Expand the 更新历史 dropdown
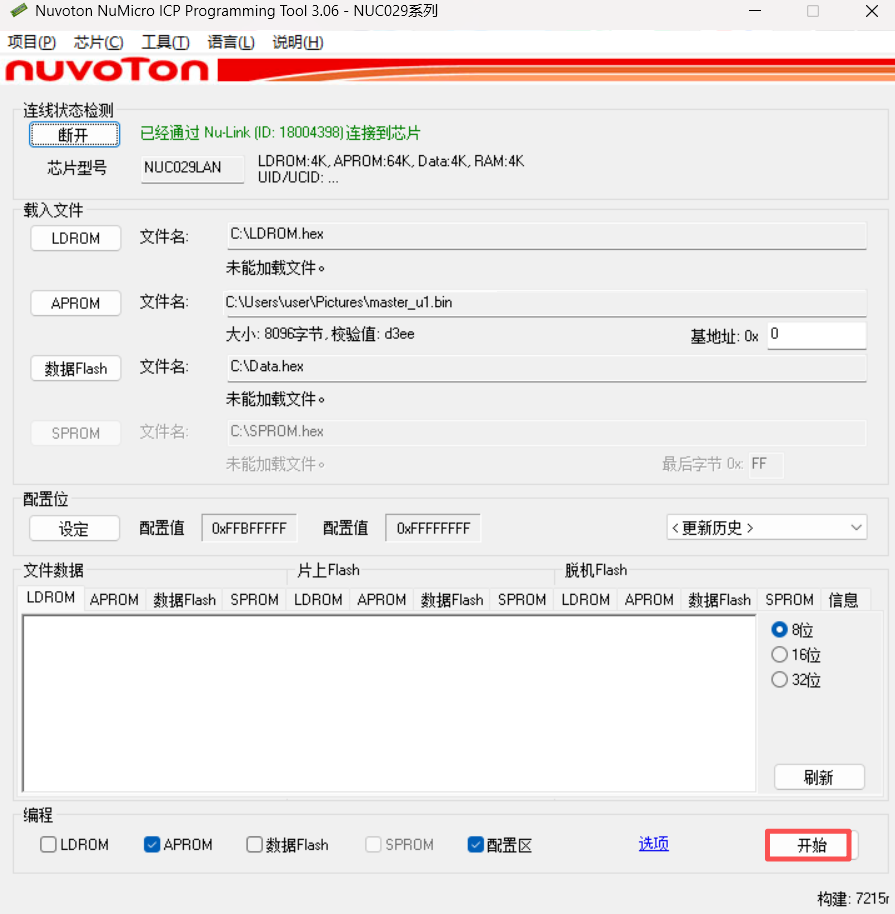The height and width of the screenshot is (914, 895). click(766, 527)
